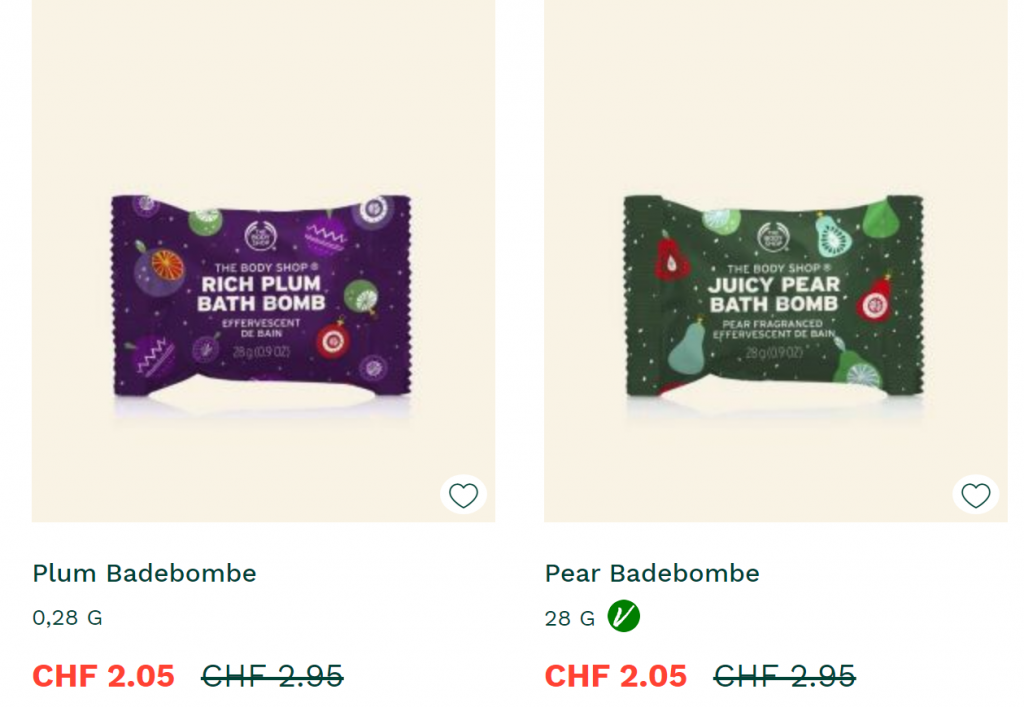The image size is (1024, 707).
Task: Click "JUICY PEAR BATH BOMB" text on wrapper
Action: [x=774, y=294]
